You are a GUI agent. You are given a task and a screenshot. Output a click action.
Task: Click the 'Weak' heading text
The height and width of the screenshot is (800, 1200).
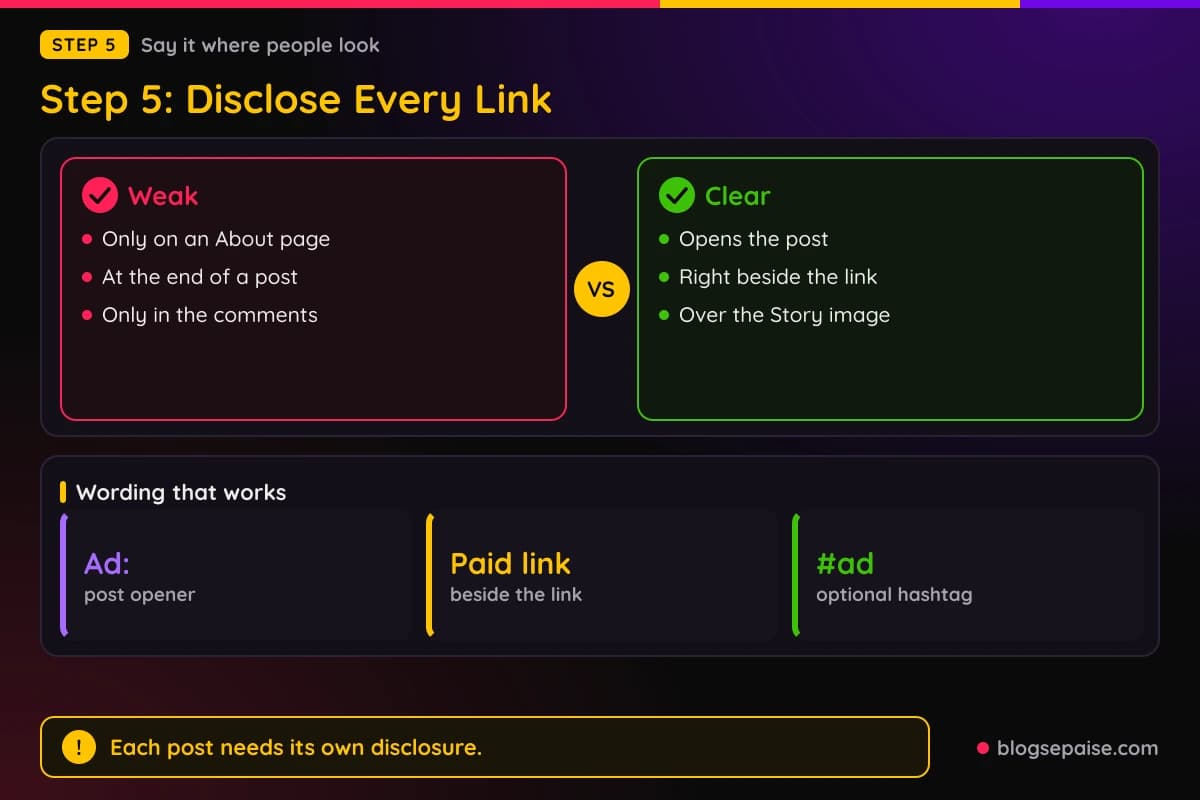click(163, 196)
